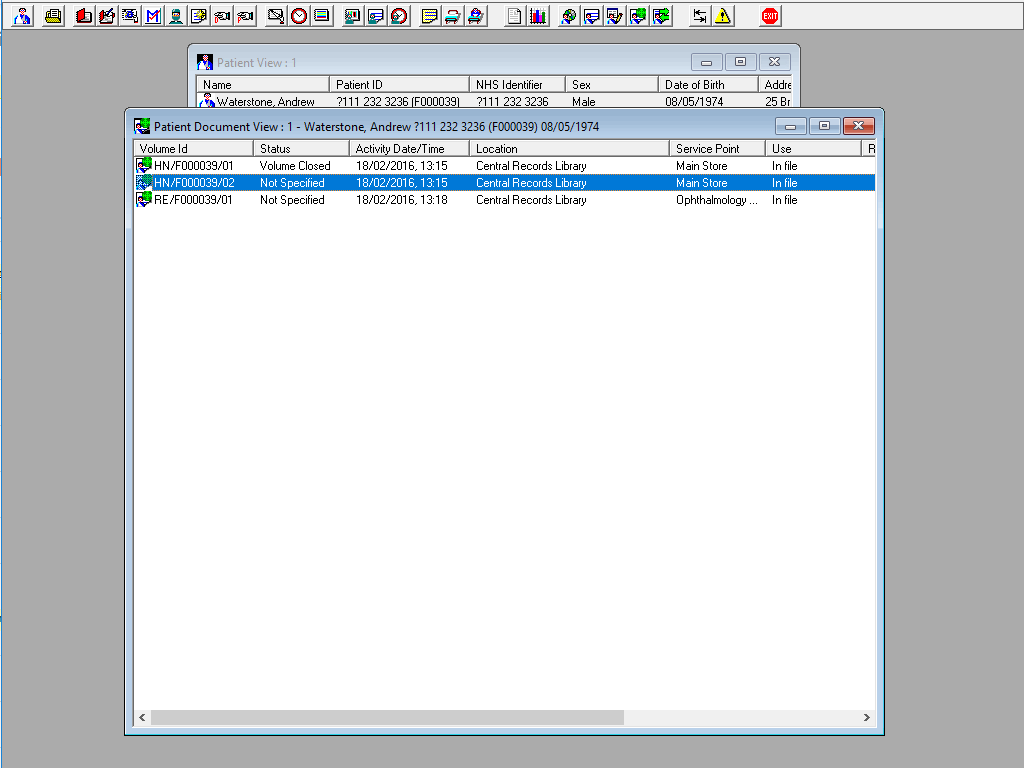This screenshot has height=768, width=1024.
Task: Click Patient ID header in Patient View
Action: [399, 84]
